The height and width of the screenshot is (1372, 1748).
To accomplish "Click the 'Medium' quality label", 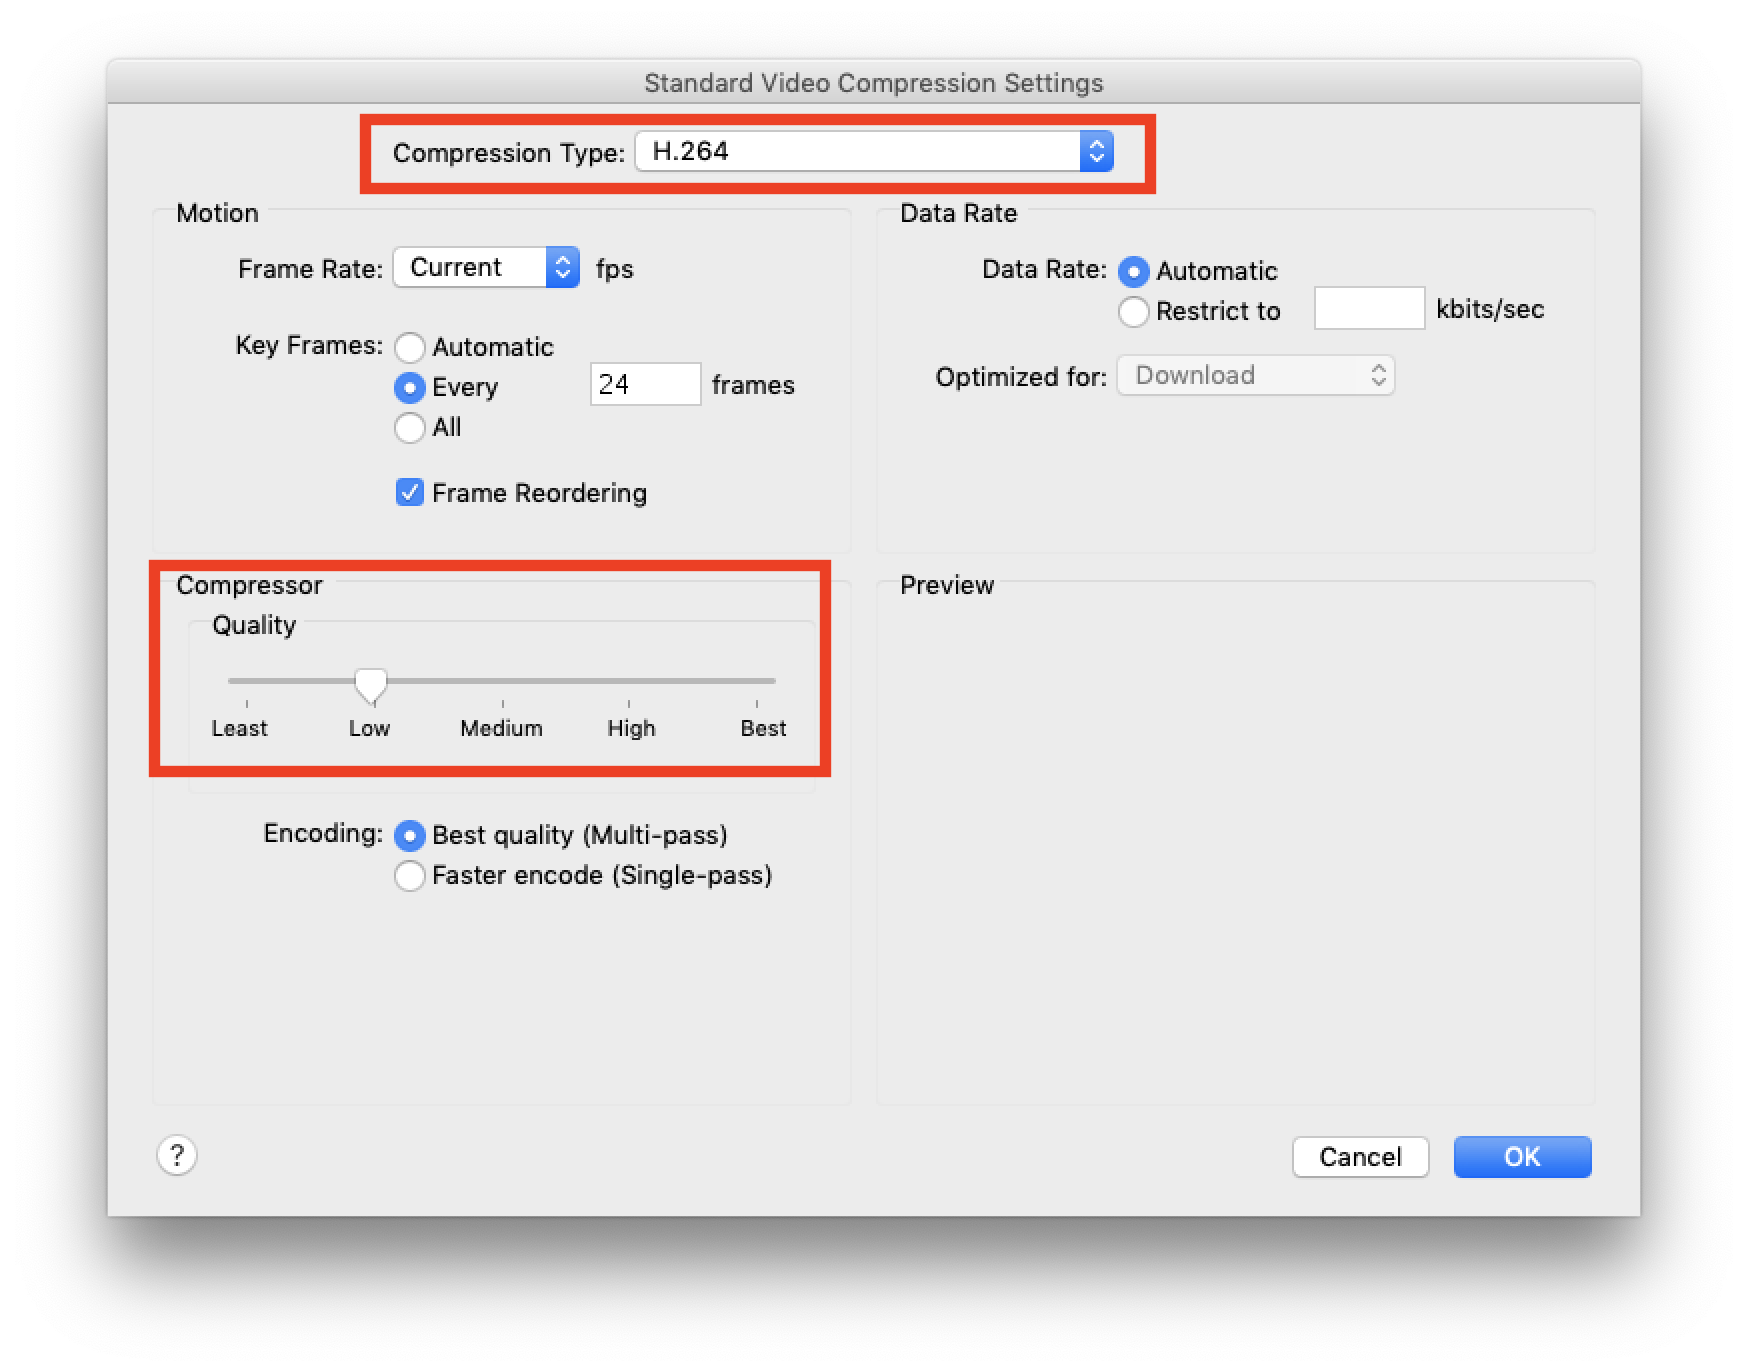I will tap(501, 729).
